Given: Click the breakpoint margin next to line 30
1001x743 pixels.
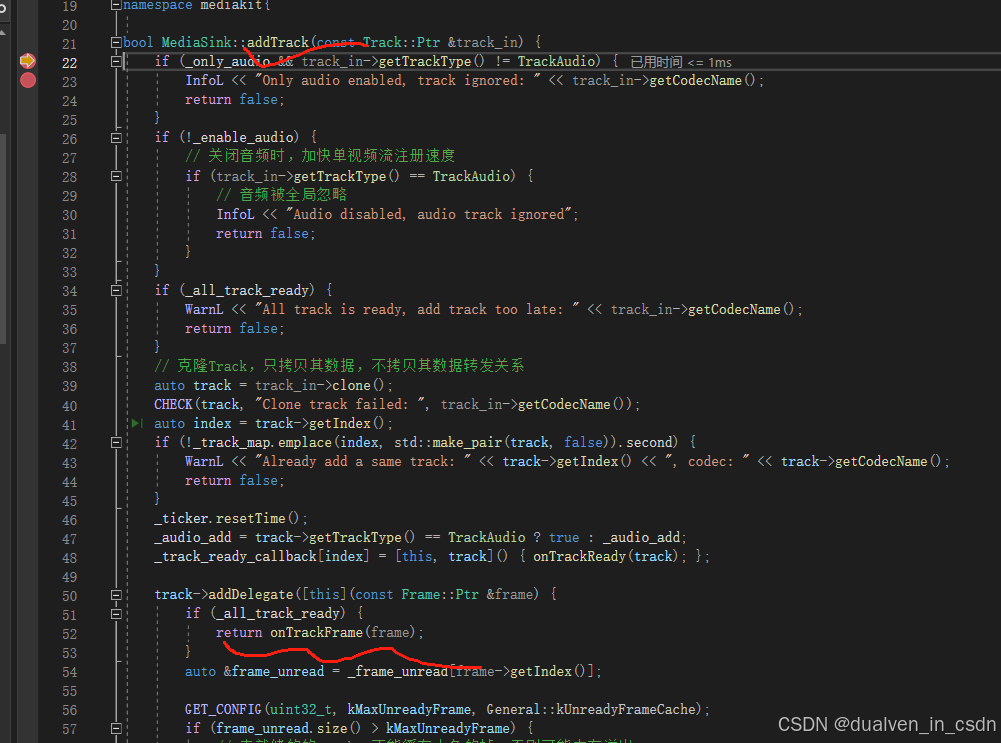Looking at the screenshot, I should coord(27,213).
